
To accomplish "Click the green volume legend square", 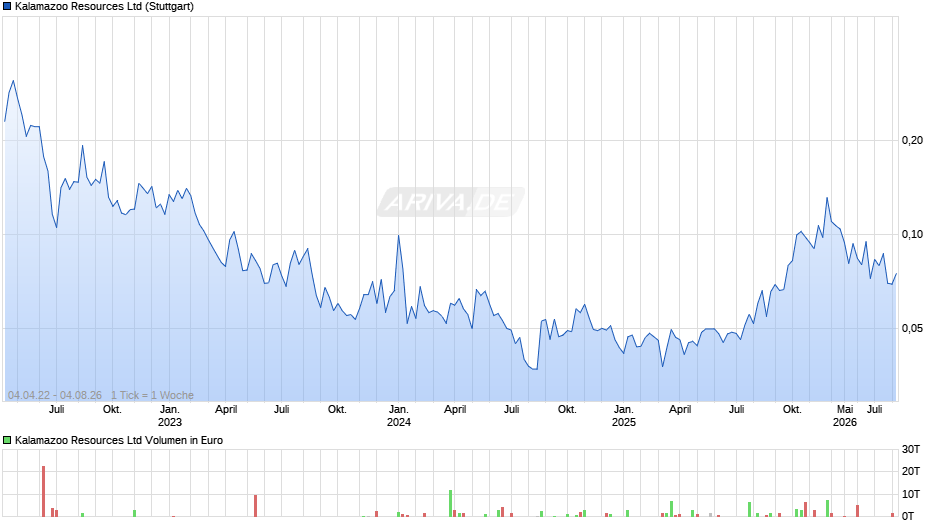I will click(x=7, y=440).
